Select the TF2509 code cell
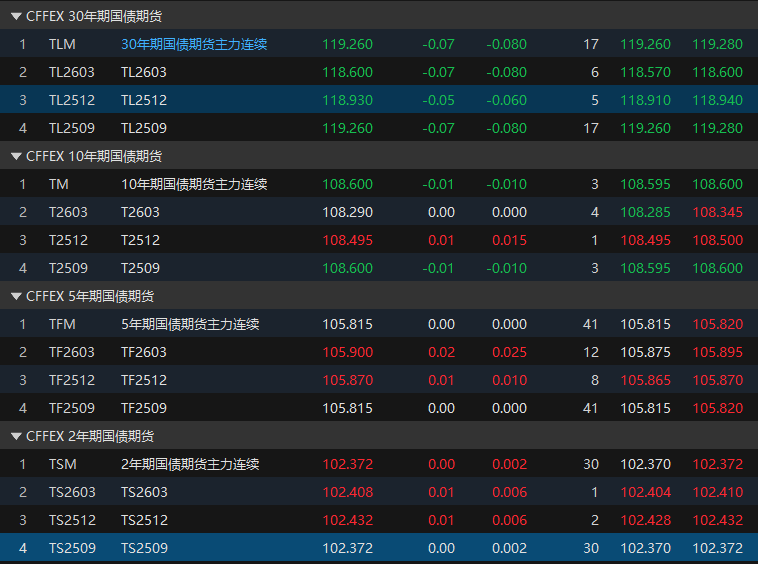758x564 pixels. [x=72, y=408]
